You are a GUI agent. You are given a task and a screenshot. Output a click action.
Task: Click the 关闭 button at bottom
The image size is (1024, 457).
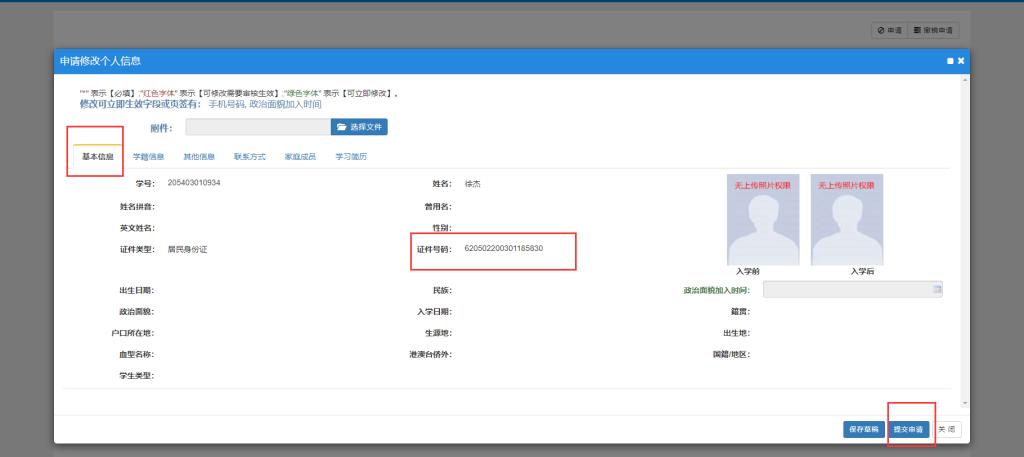point(948,429)
